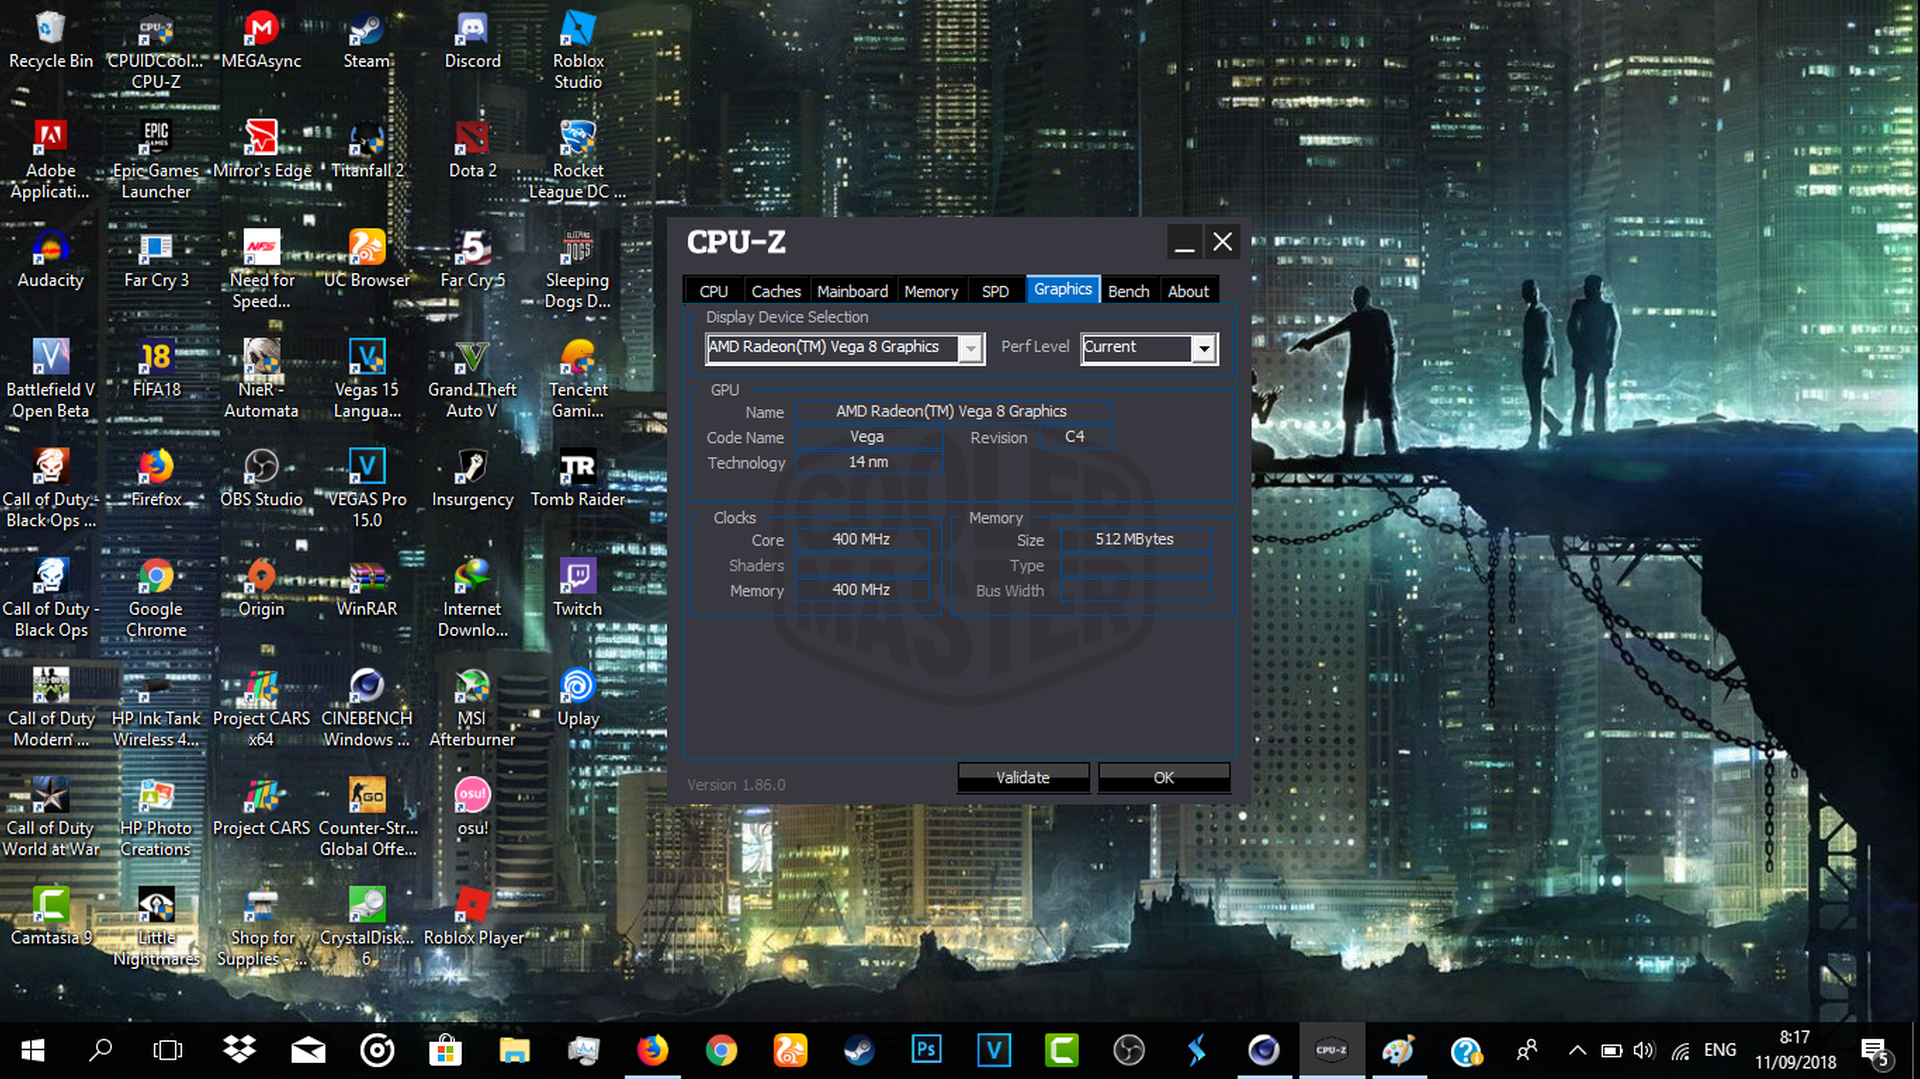Open the WinRAR desktop shortcut

coord(367,588)
